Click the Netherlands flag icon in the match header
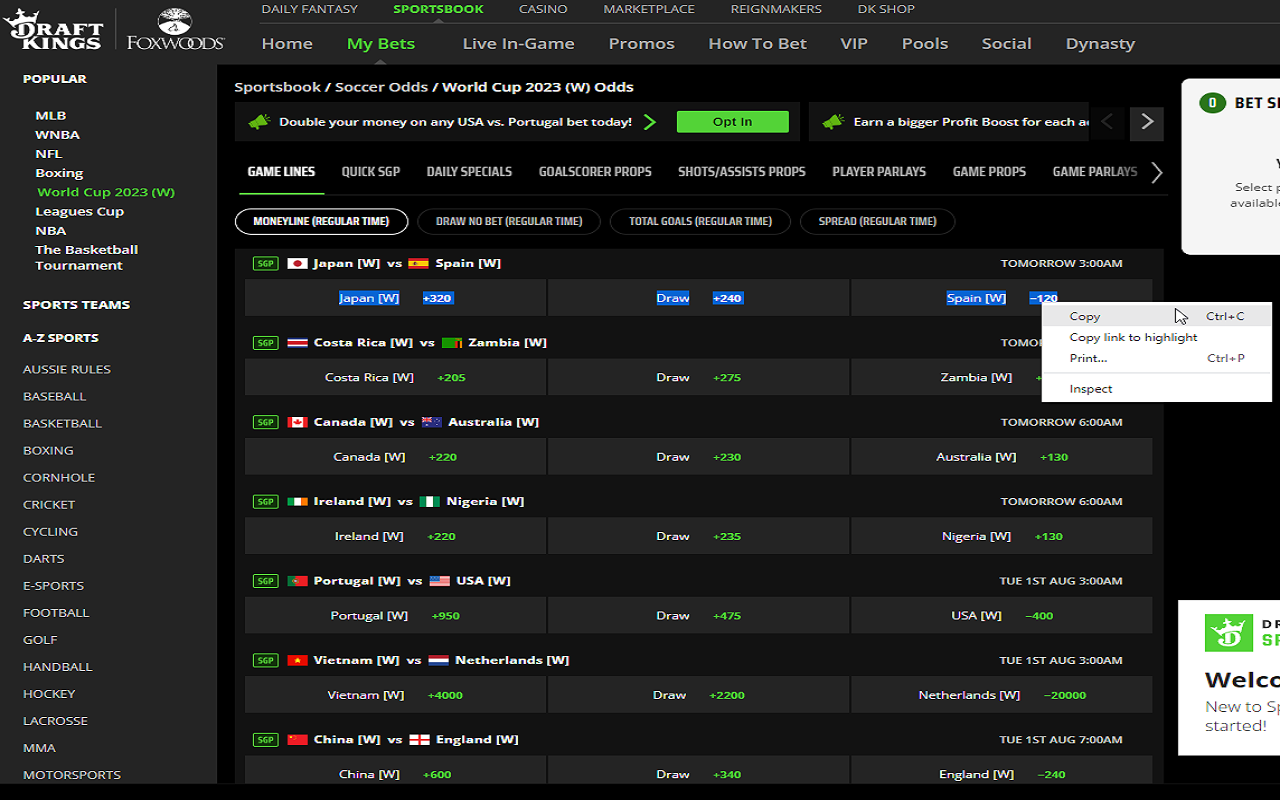The image size is (1280, 800). (x=438, y=660)
